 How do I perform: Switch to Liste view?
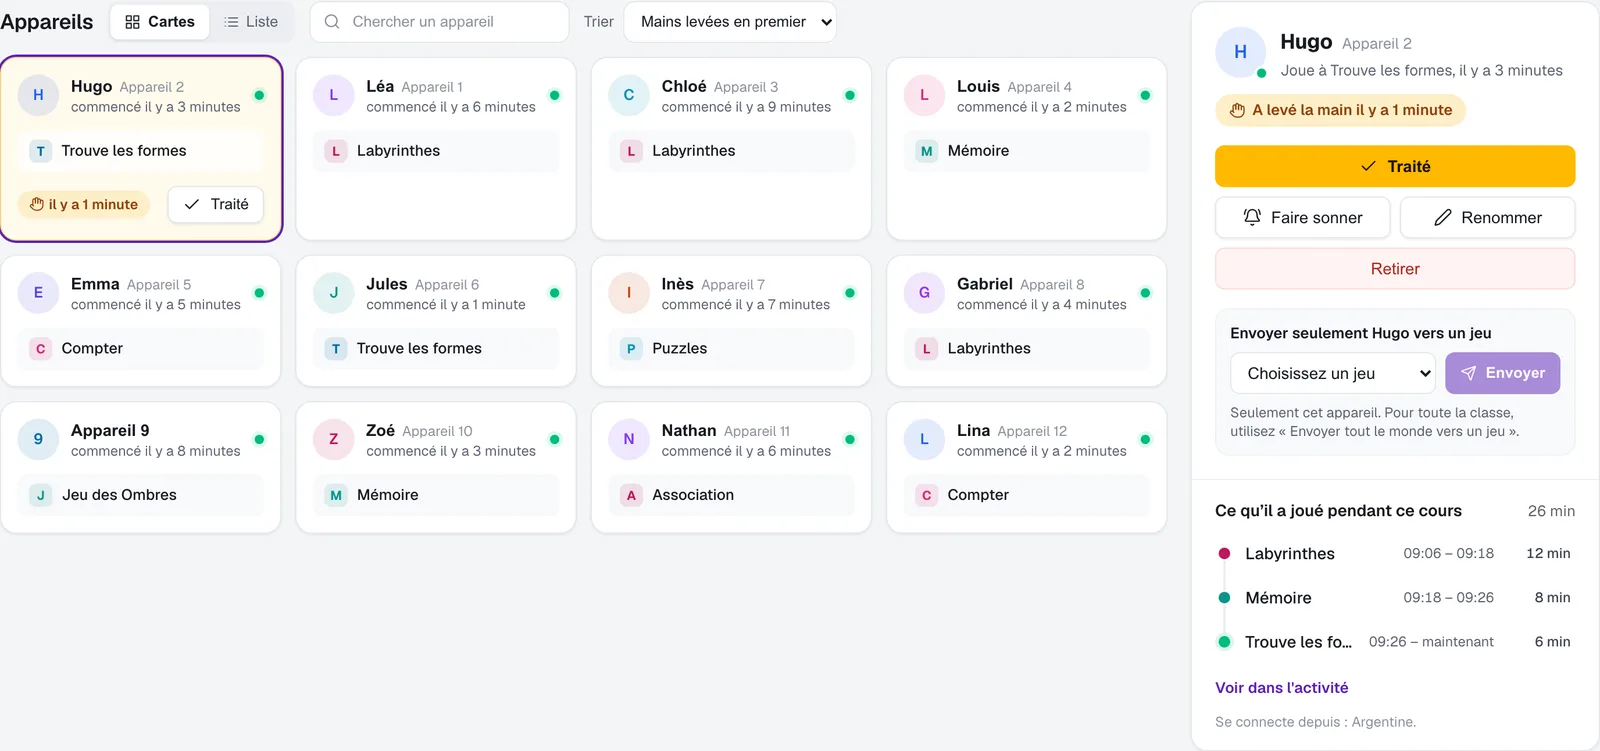(251, 22)
